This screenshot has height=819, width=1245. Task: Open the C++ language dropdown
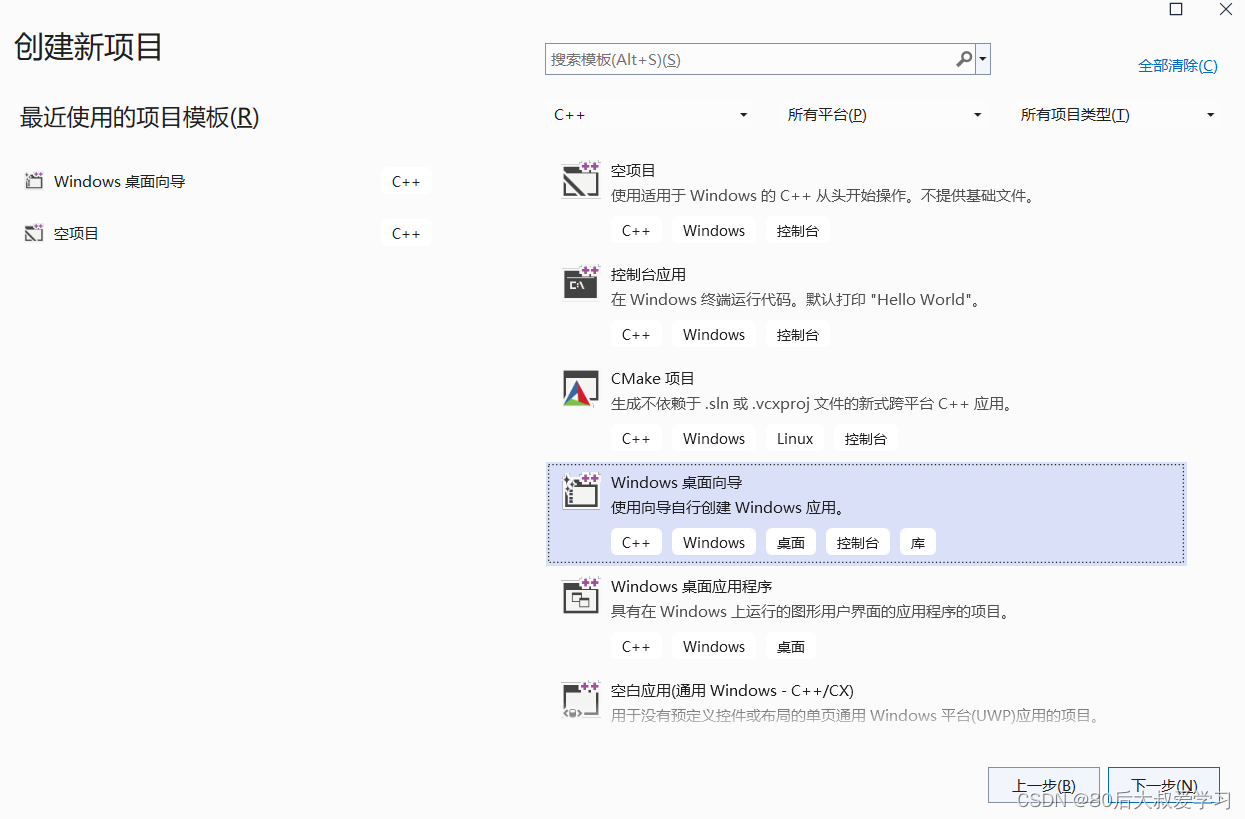pyautogui.click(x=650, y=114)
